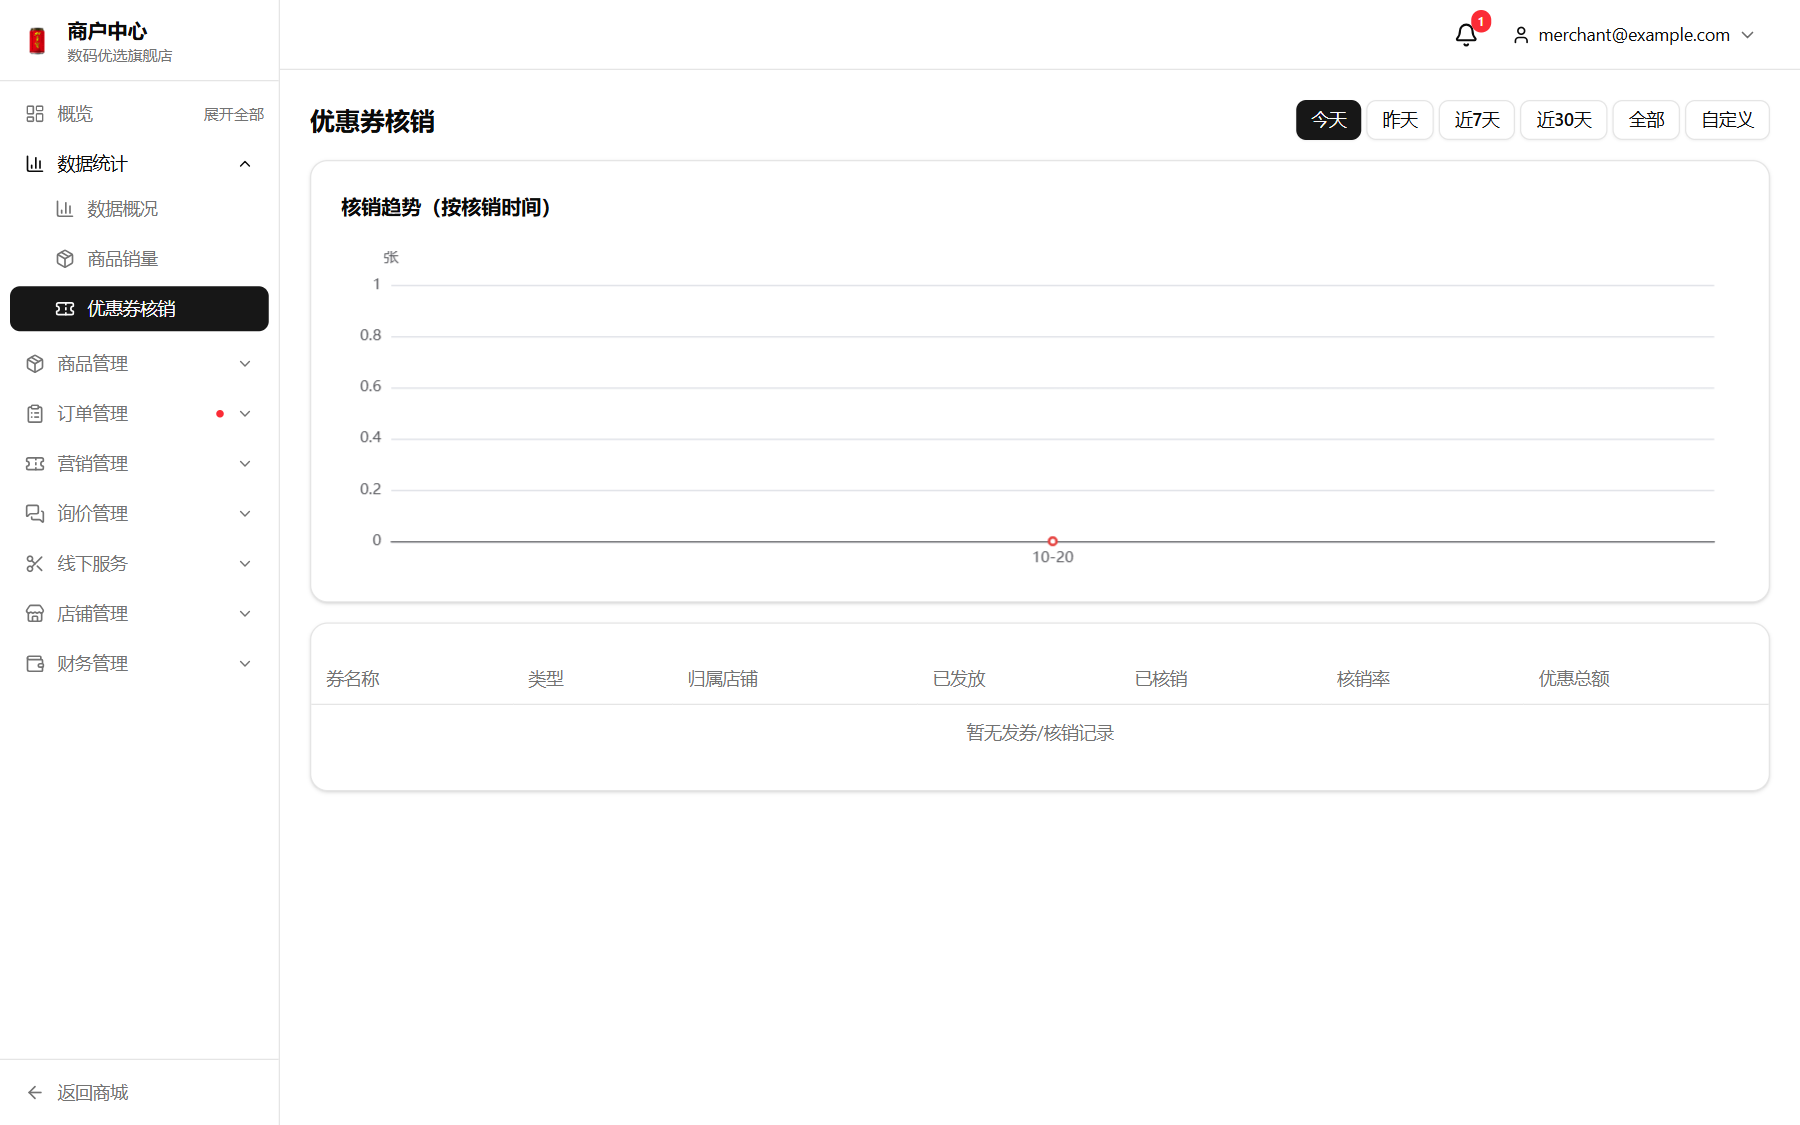Select the 近7天 date filter

click(1477, 120)
